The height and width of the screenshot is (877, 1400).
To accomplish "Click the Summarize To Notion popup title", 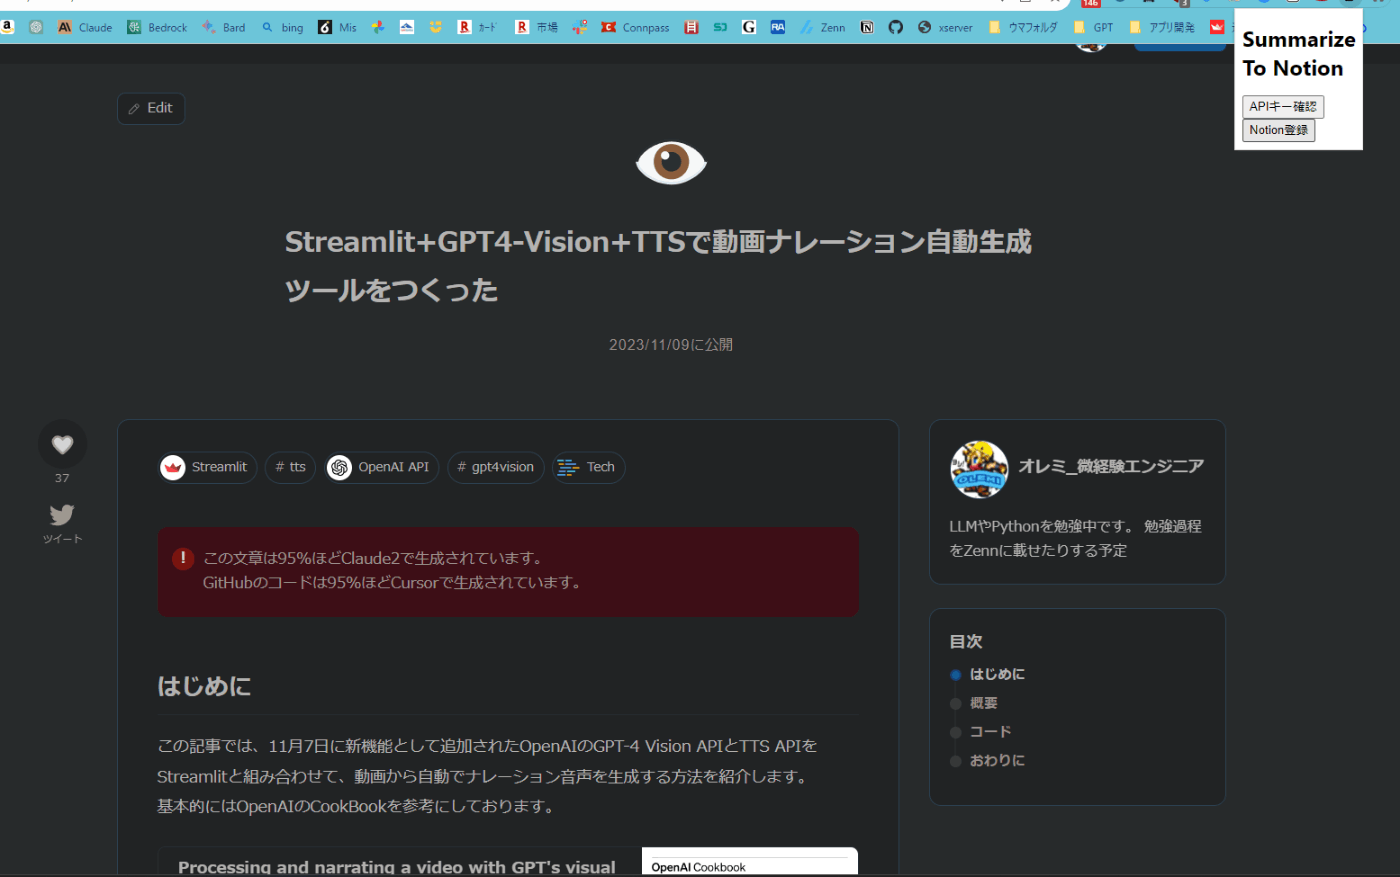I will click(1298, 54).
